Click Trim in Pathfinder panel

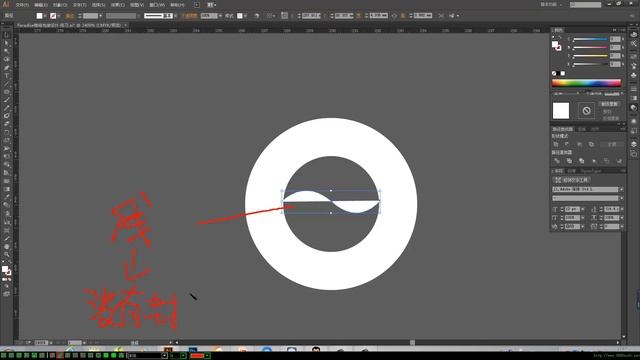pyautogui.click(x=569, y=161)
